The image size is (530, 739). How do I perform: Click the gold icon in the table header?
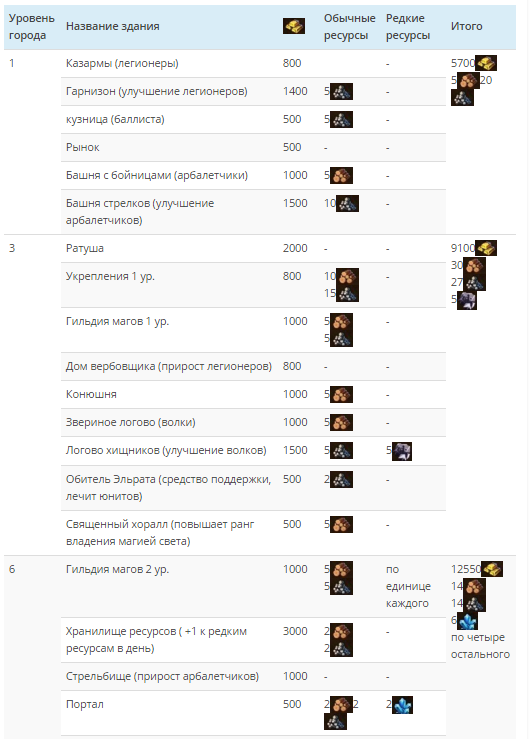click(x=294, y=26)
